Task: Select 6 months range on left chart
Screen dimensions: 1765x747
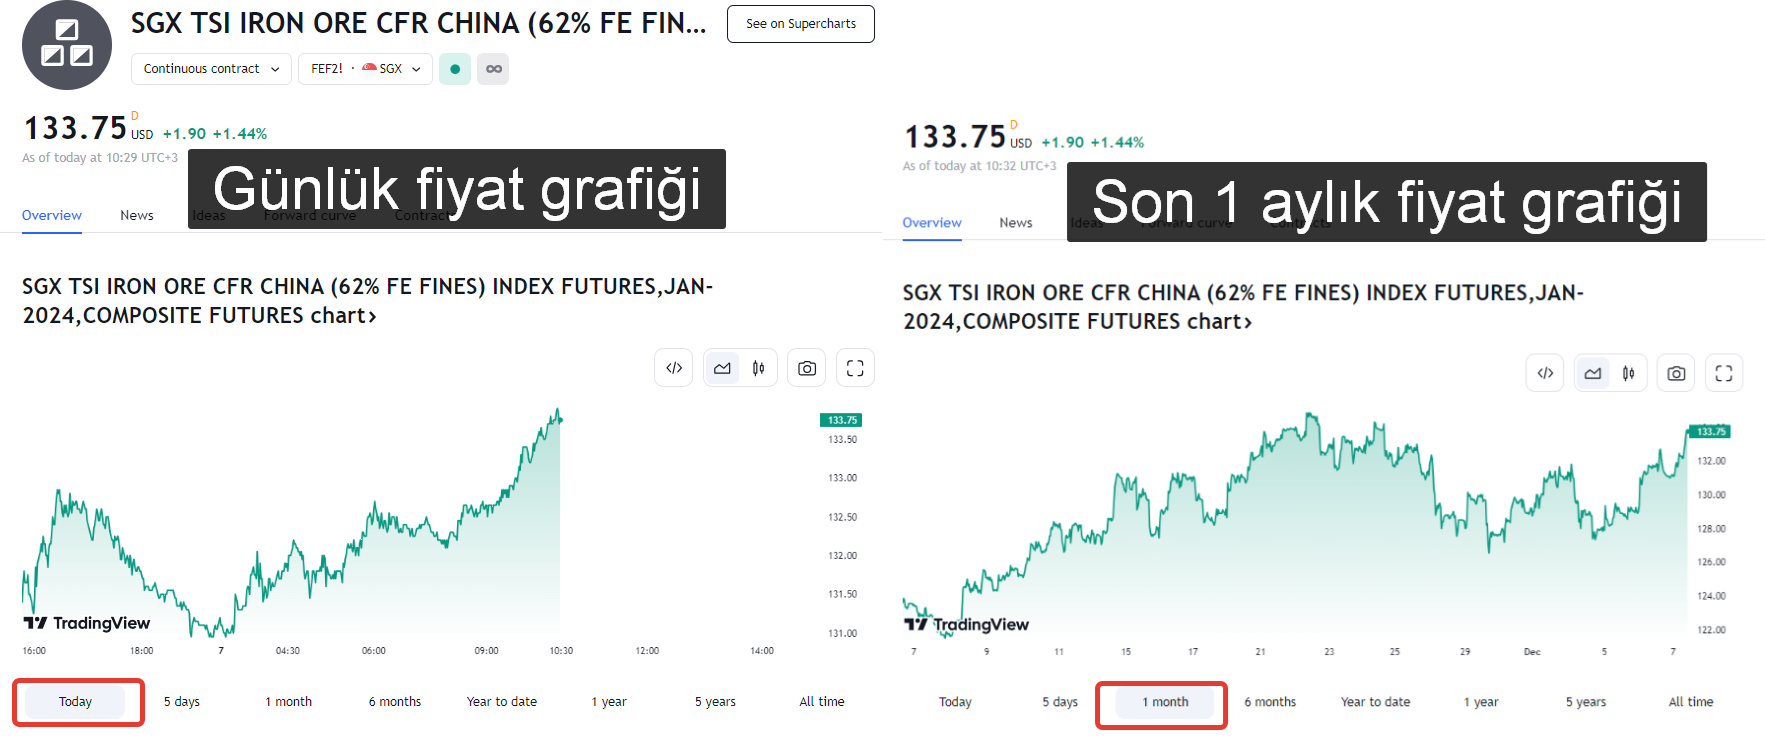Action: [x=395, y=702]
